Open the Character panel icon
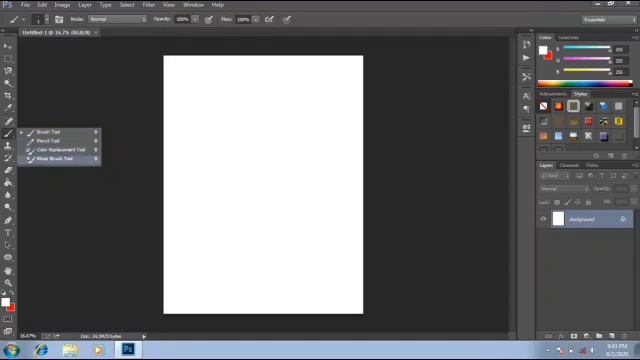The image size is (640, 360). tap(527, 96)
